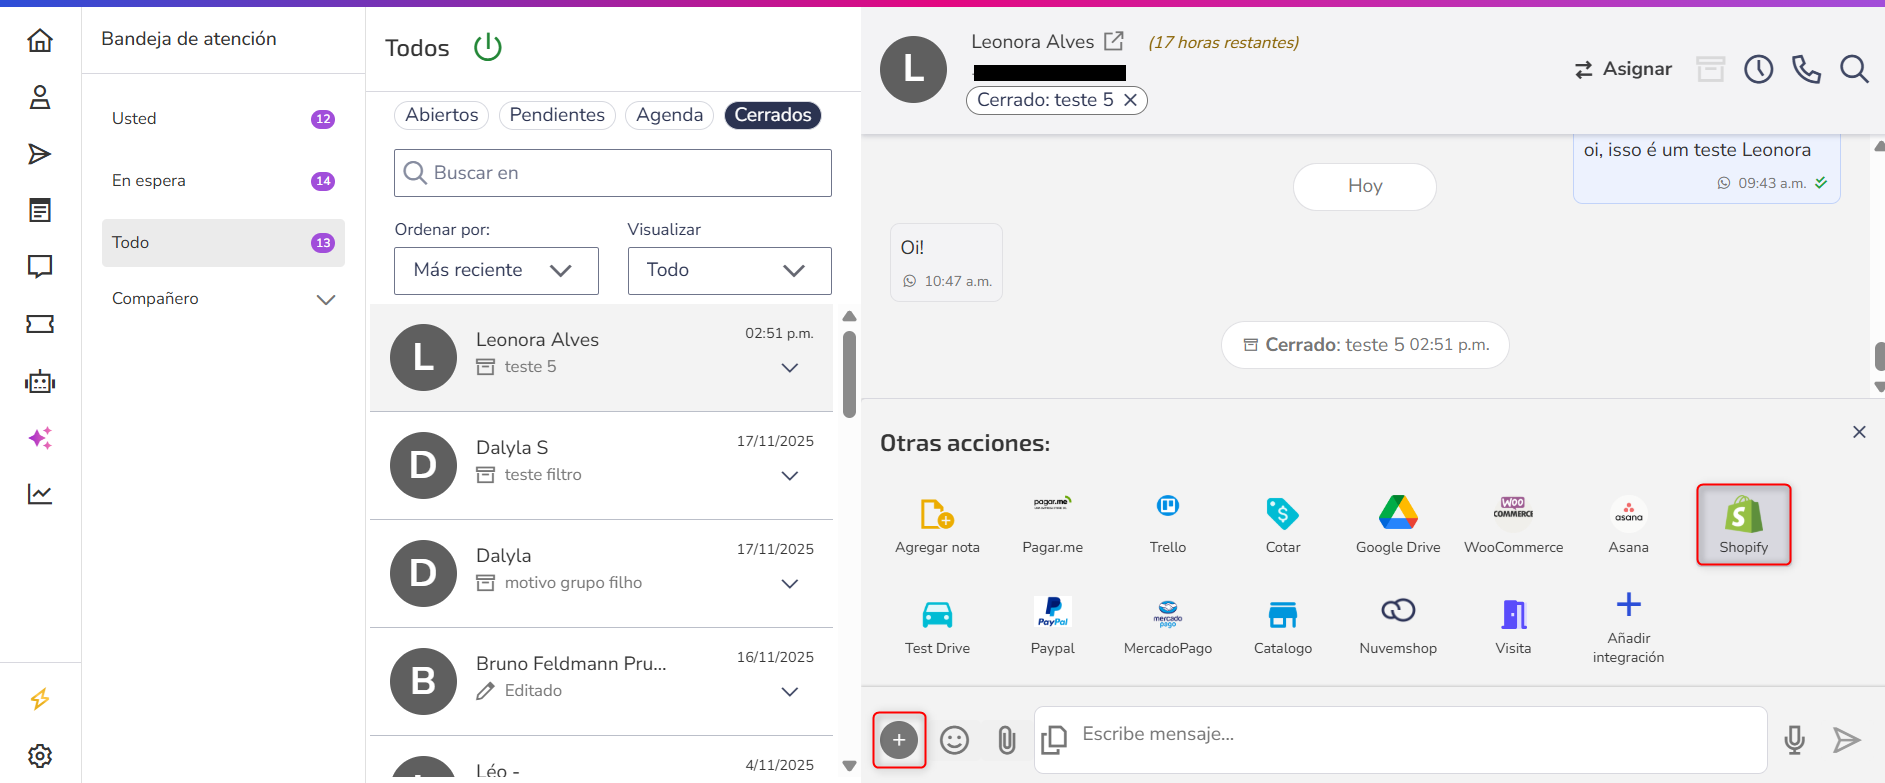Click the Buscar en search field

(613, 173)
